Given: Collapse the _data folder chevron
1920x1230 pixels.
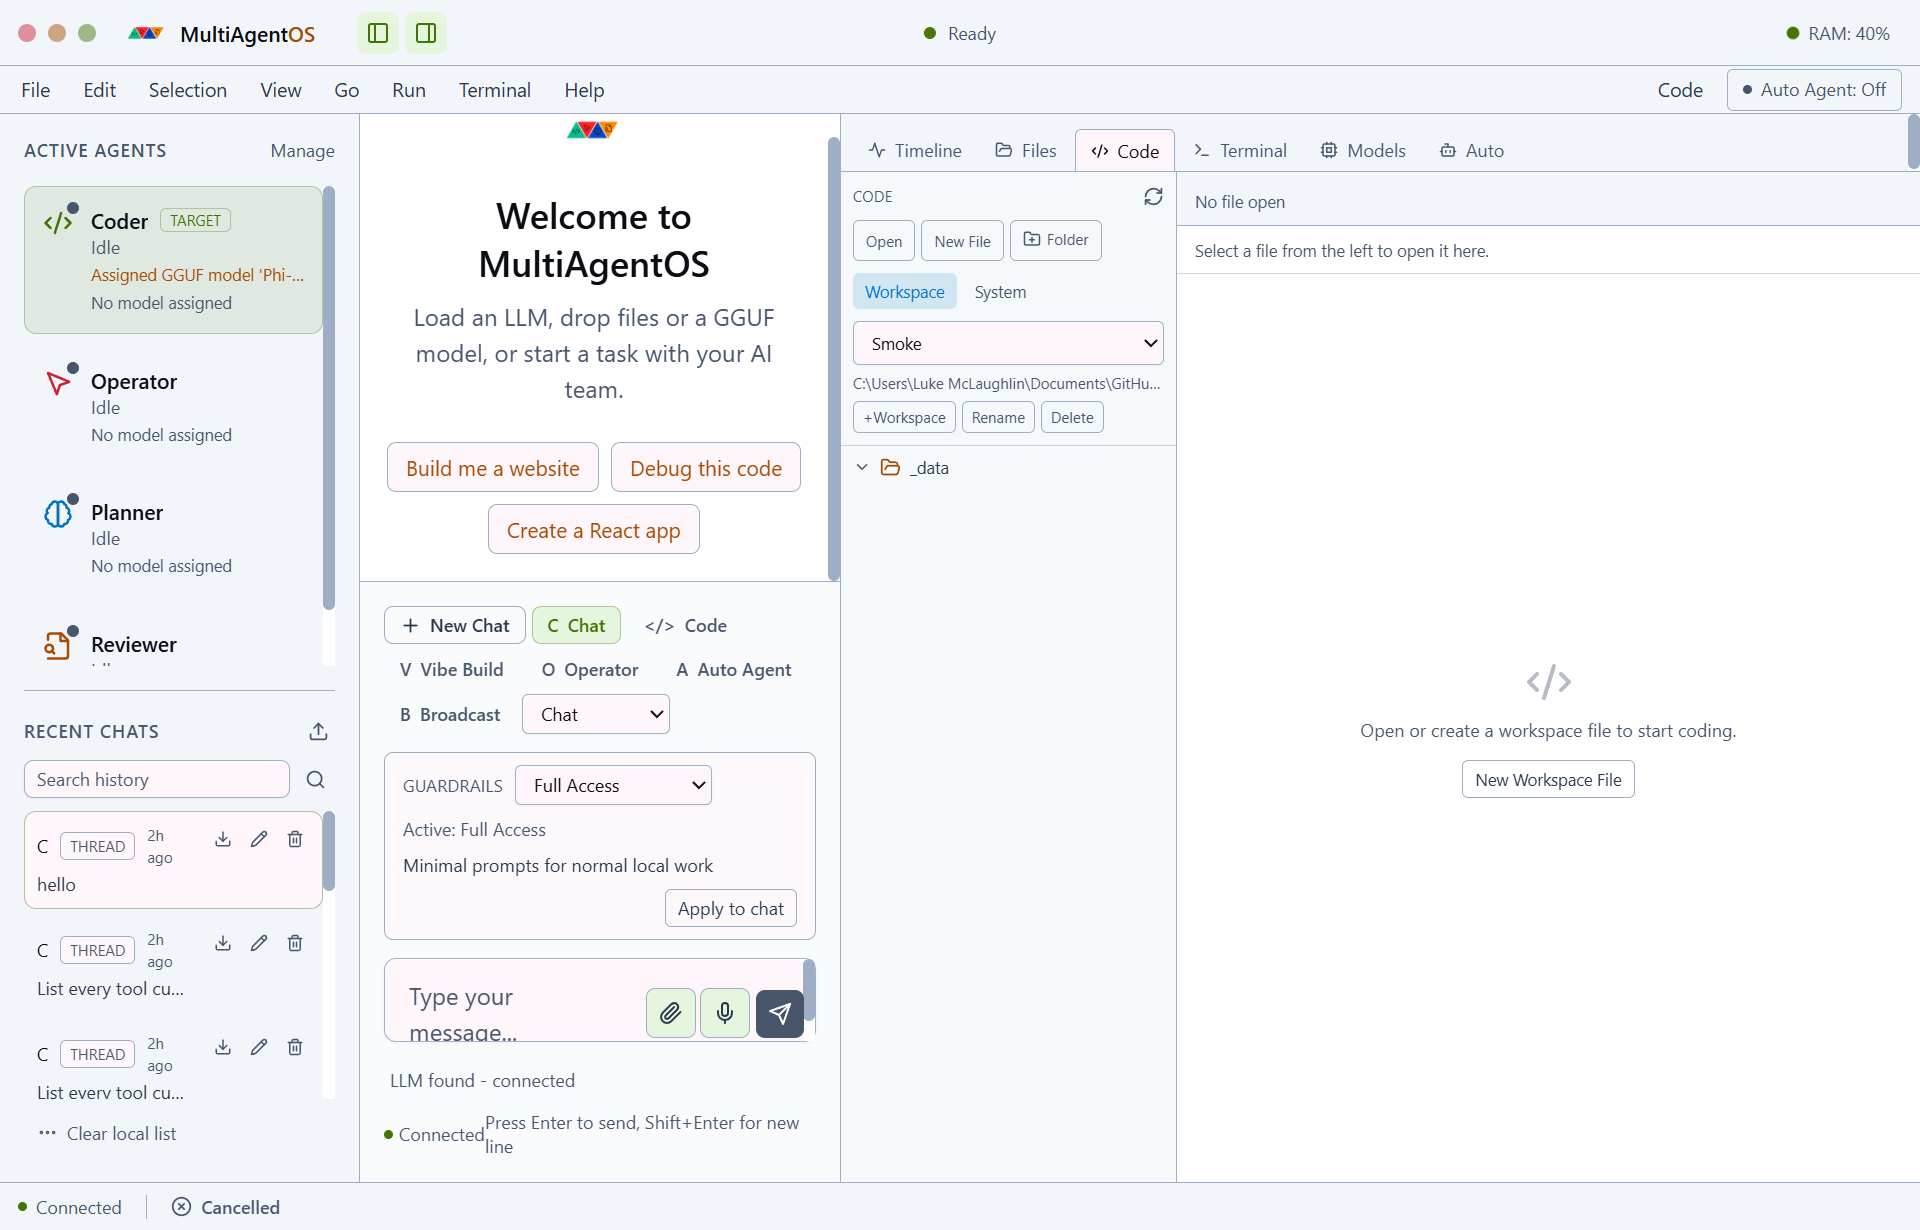Looking at the screenshot, I should click(x=862, y=468).
